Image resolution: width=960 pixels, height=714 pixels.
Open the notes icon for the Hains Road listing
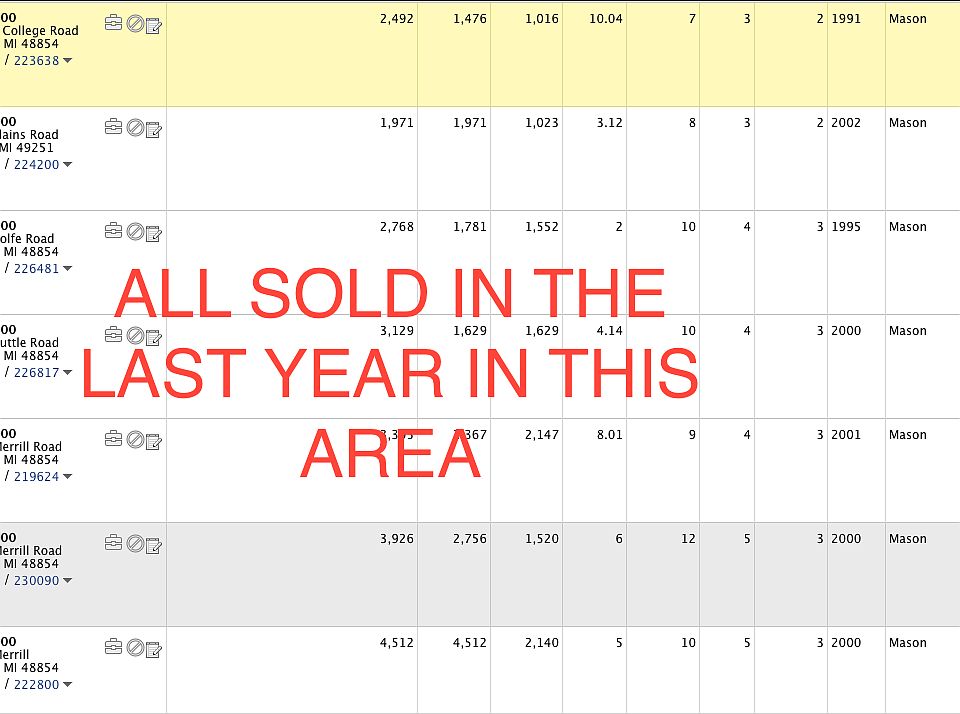[154, 128]
